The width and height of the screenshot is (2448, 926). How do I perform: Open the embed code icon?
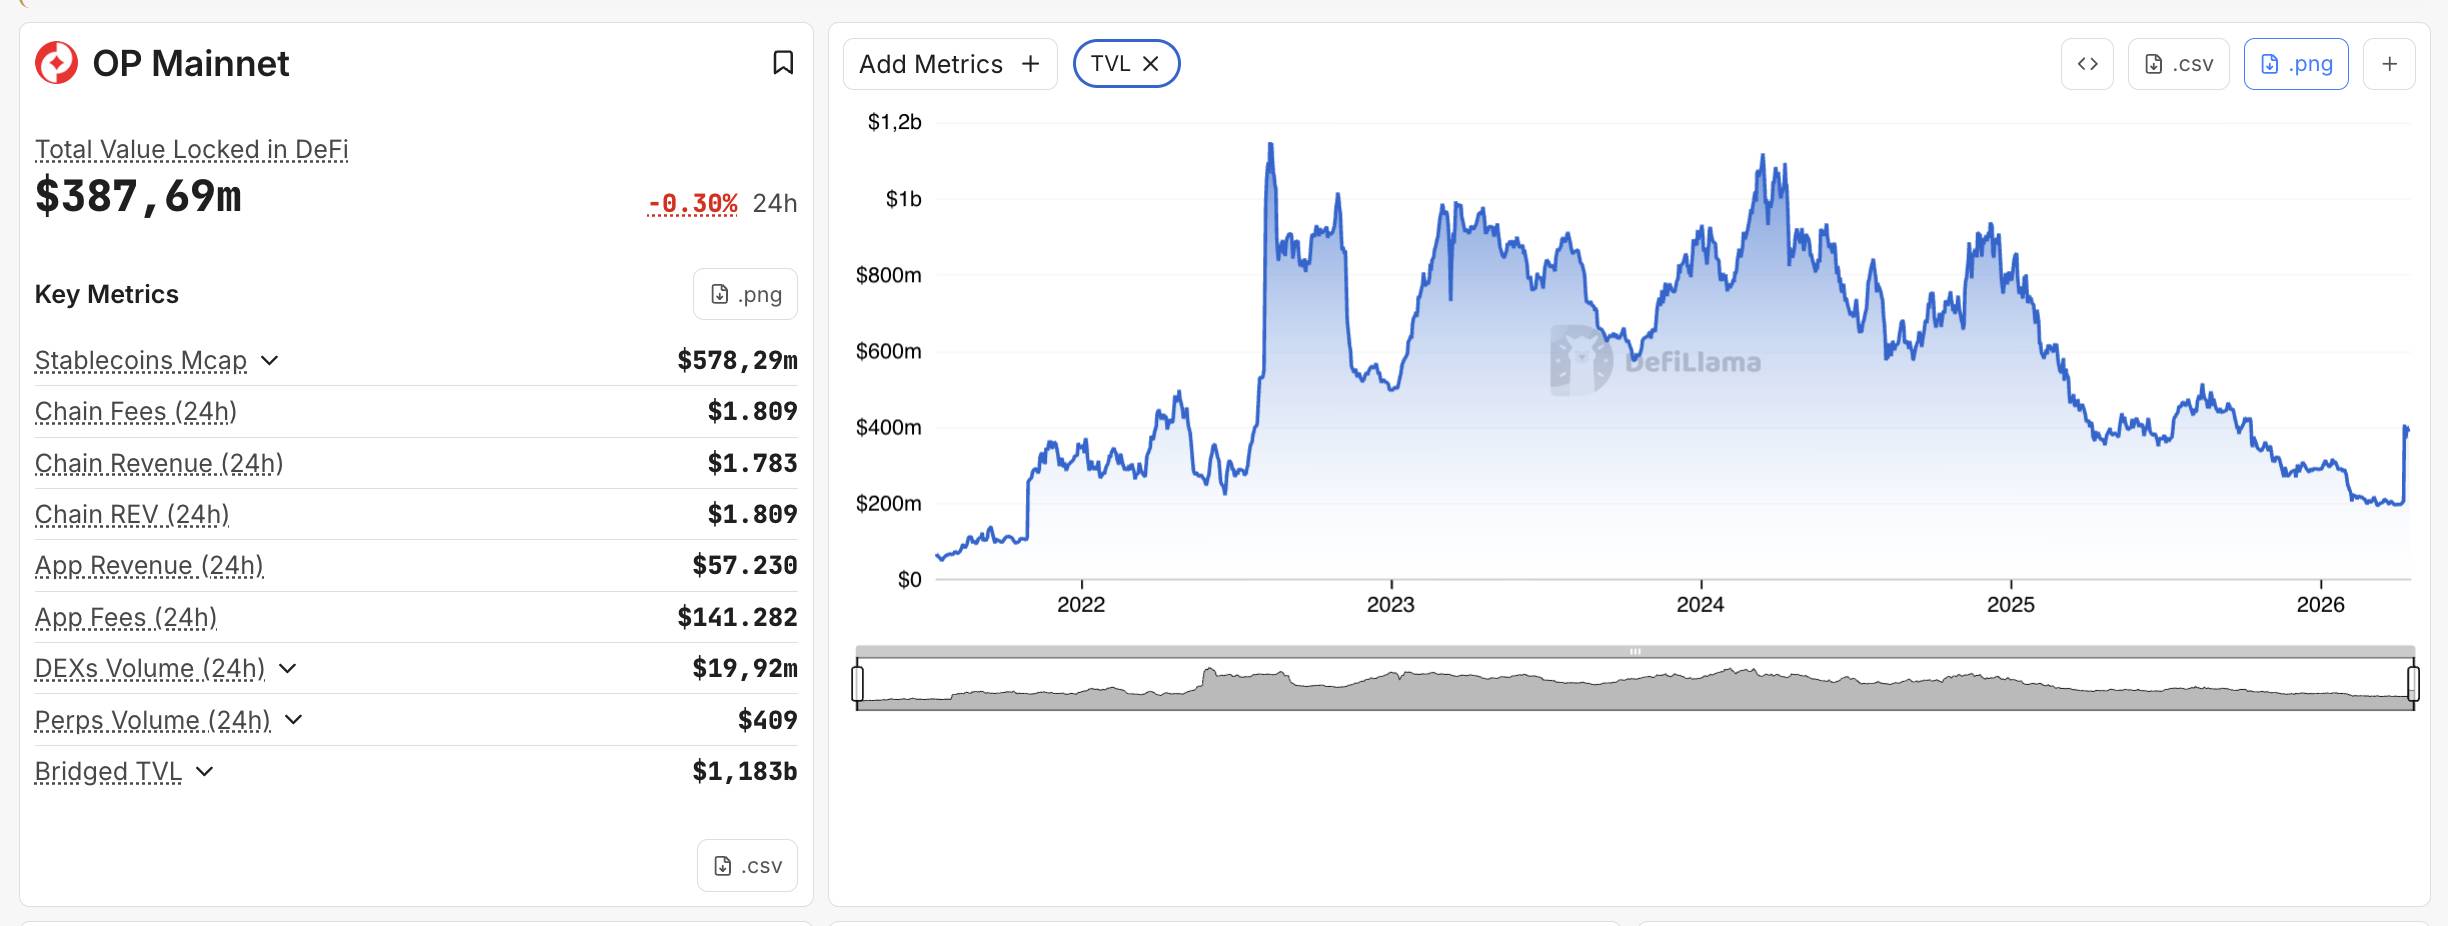click(x=2088, y=63)
